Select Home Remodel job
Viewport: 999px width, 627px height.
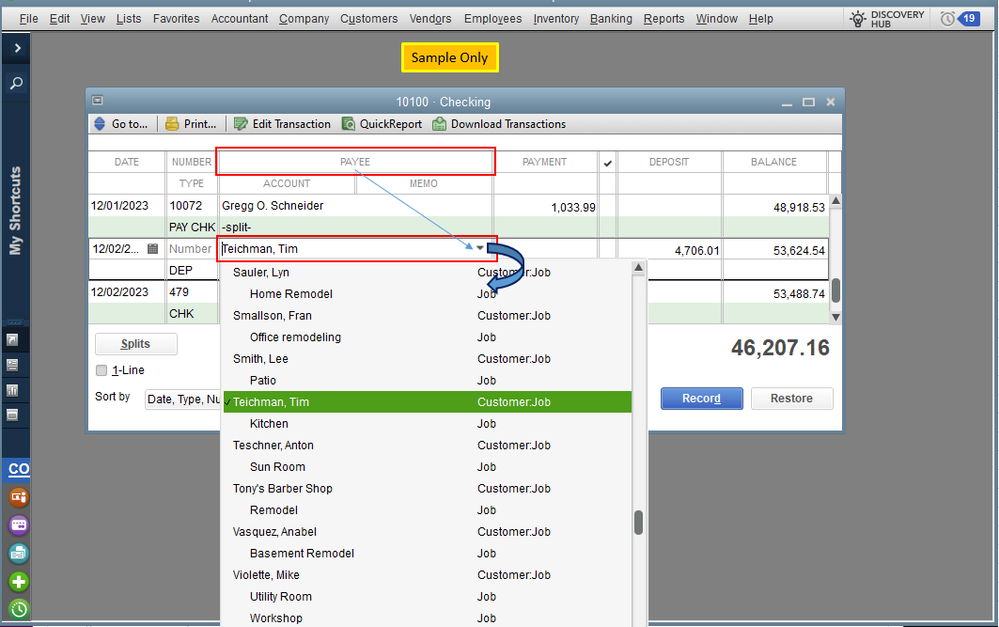427,294
